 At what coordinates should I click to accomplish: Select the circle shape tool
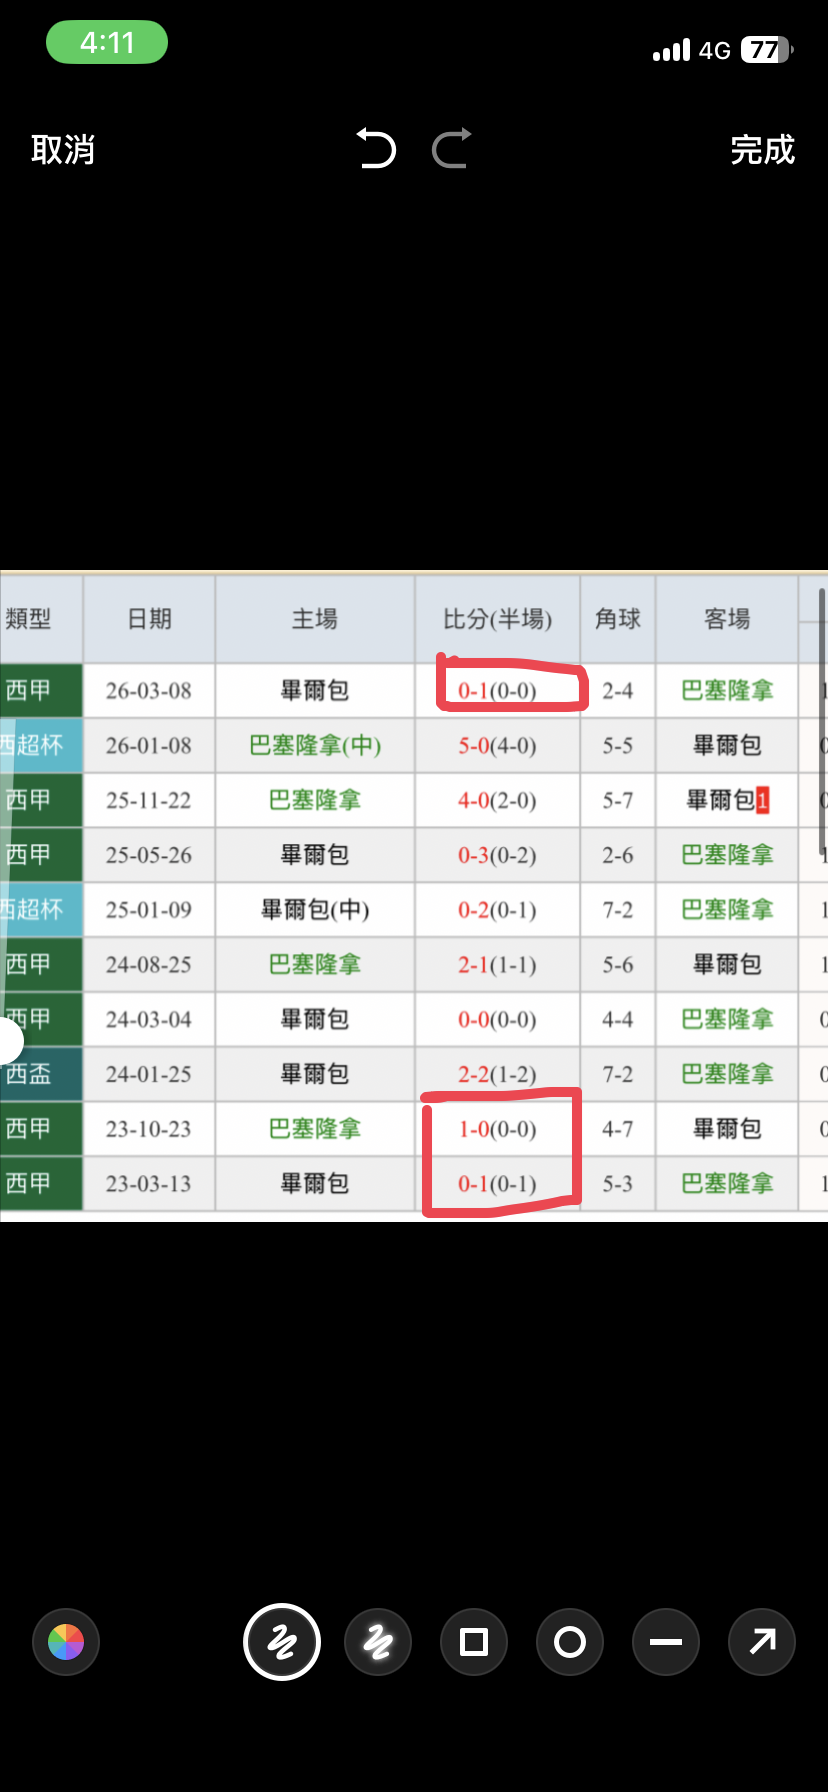[570, 1642]
